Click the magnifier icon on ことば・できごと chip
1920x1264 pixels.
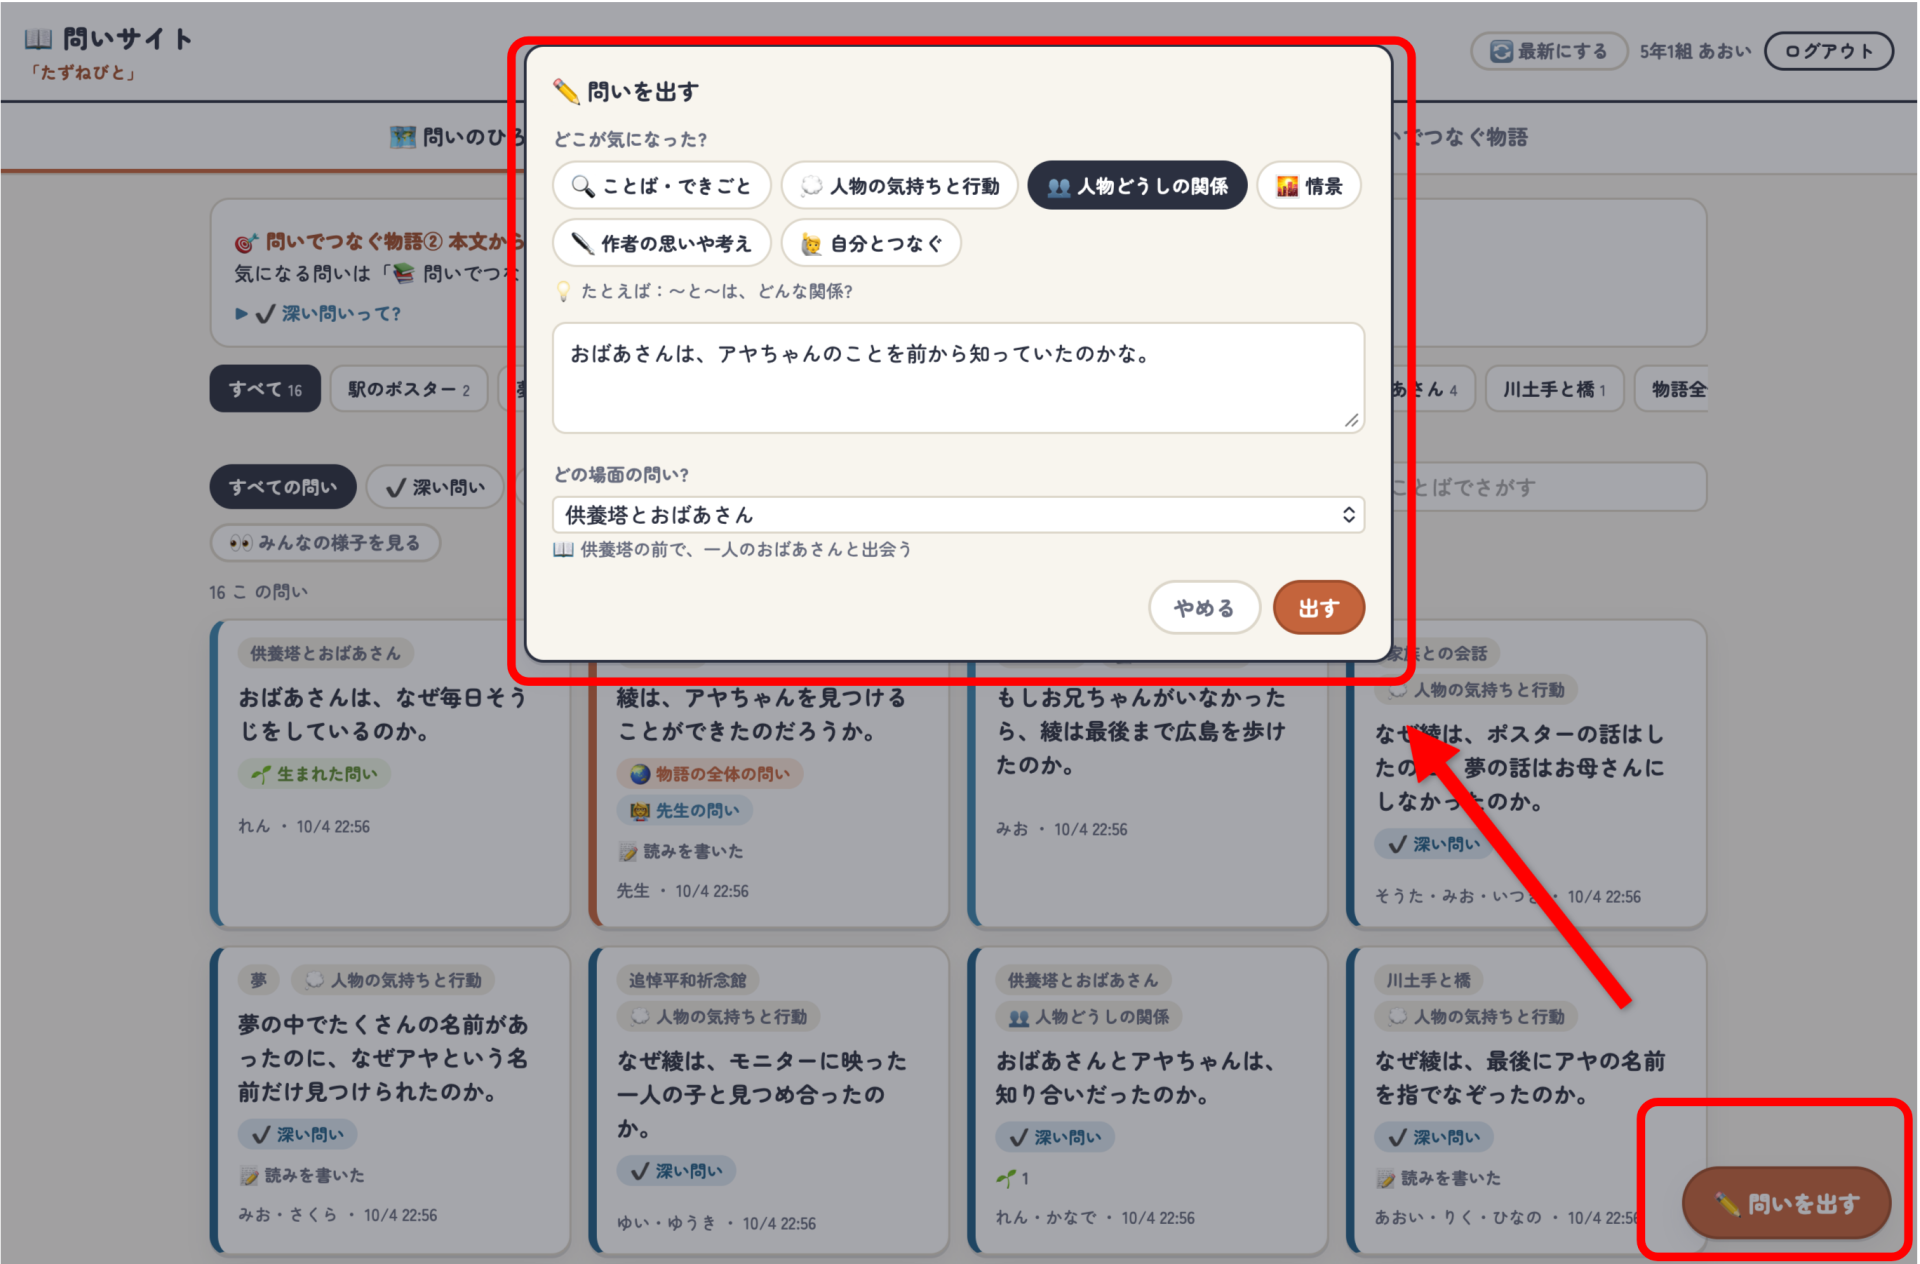click(x=583, y=186)
